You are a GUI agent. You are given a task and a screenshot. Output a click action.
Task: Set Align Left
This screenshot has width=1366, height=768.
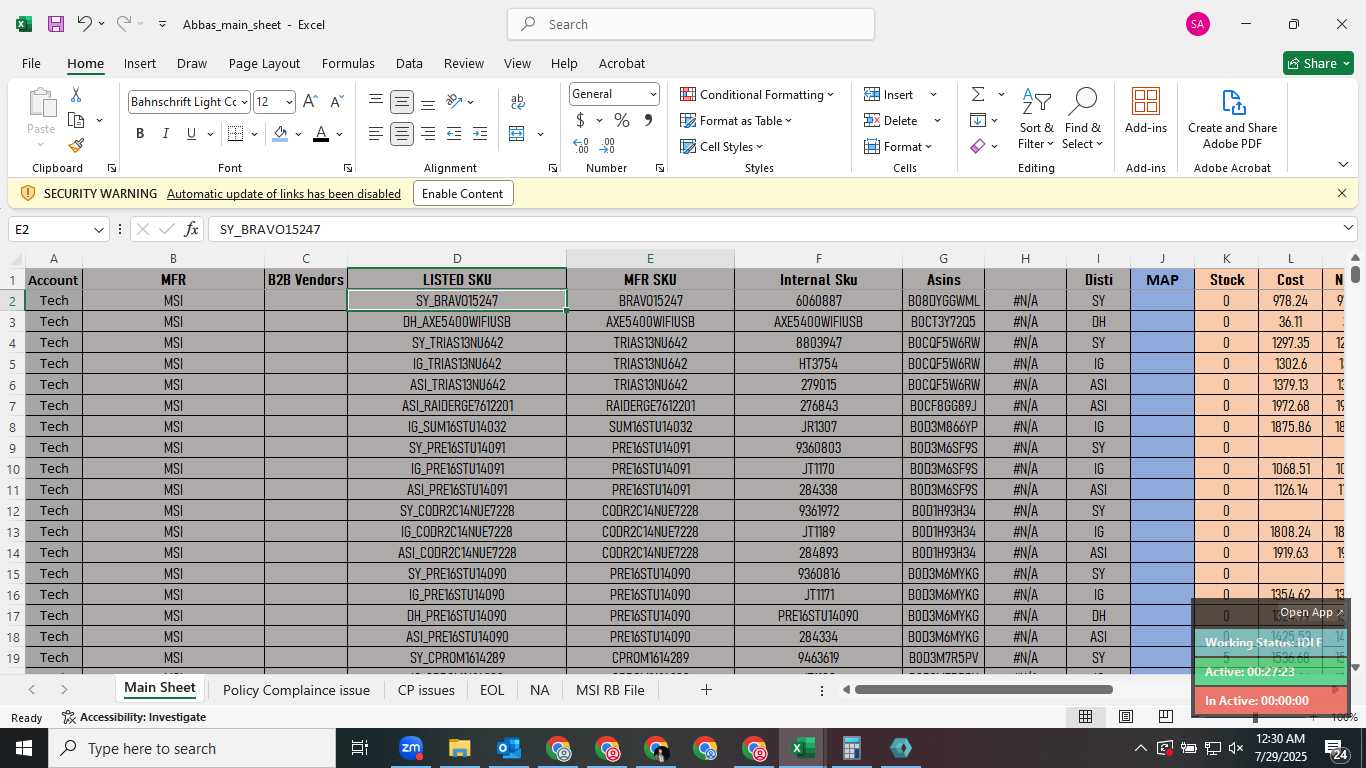pos(376,134)
